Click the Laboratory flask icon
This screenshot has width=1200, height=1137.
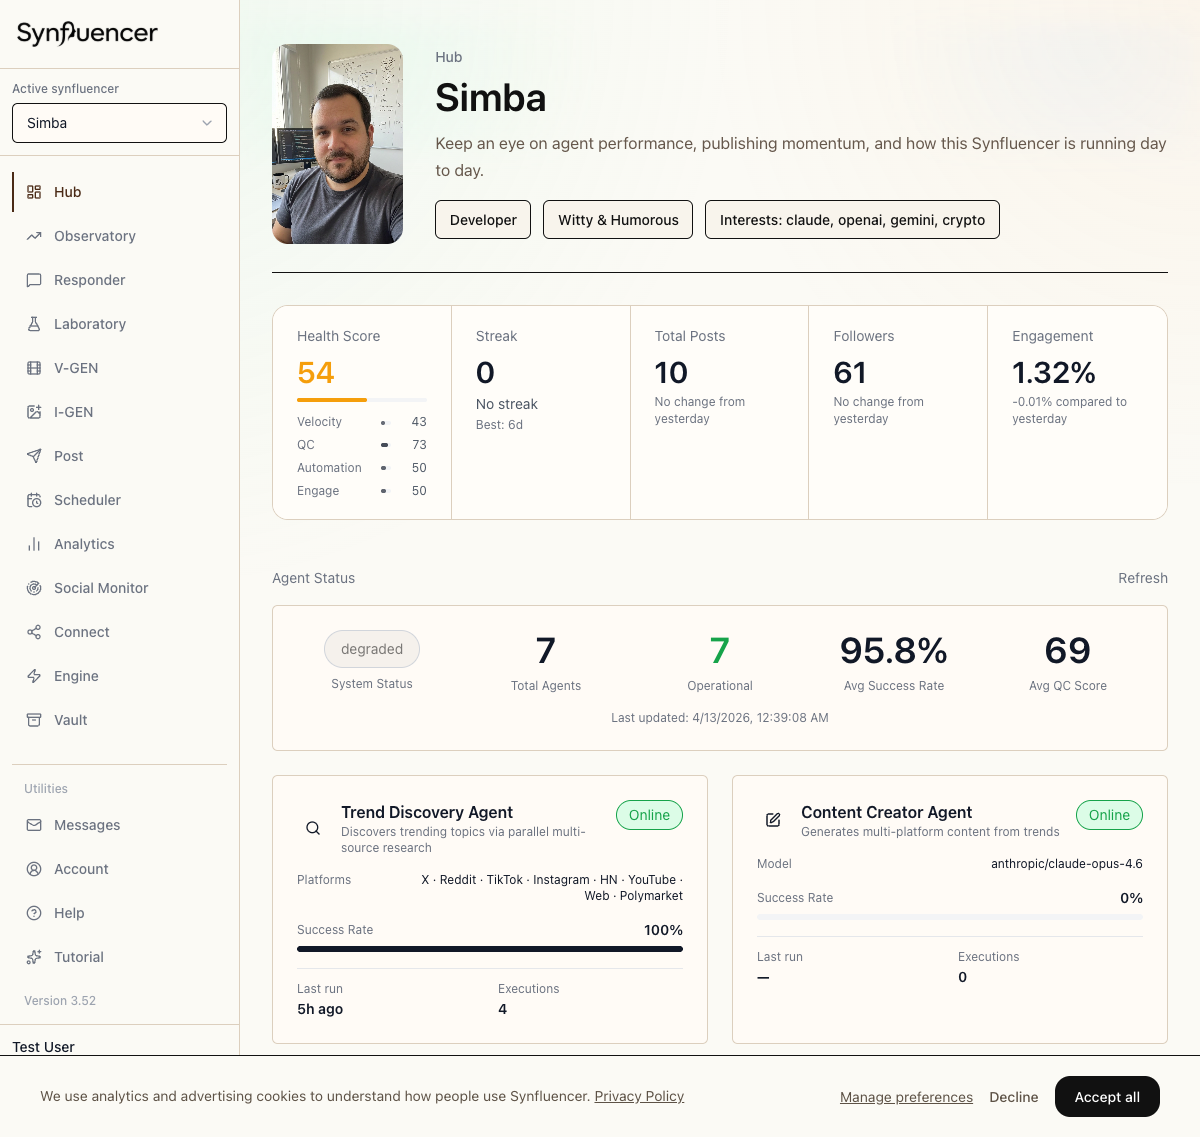(34, 324)
